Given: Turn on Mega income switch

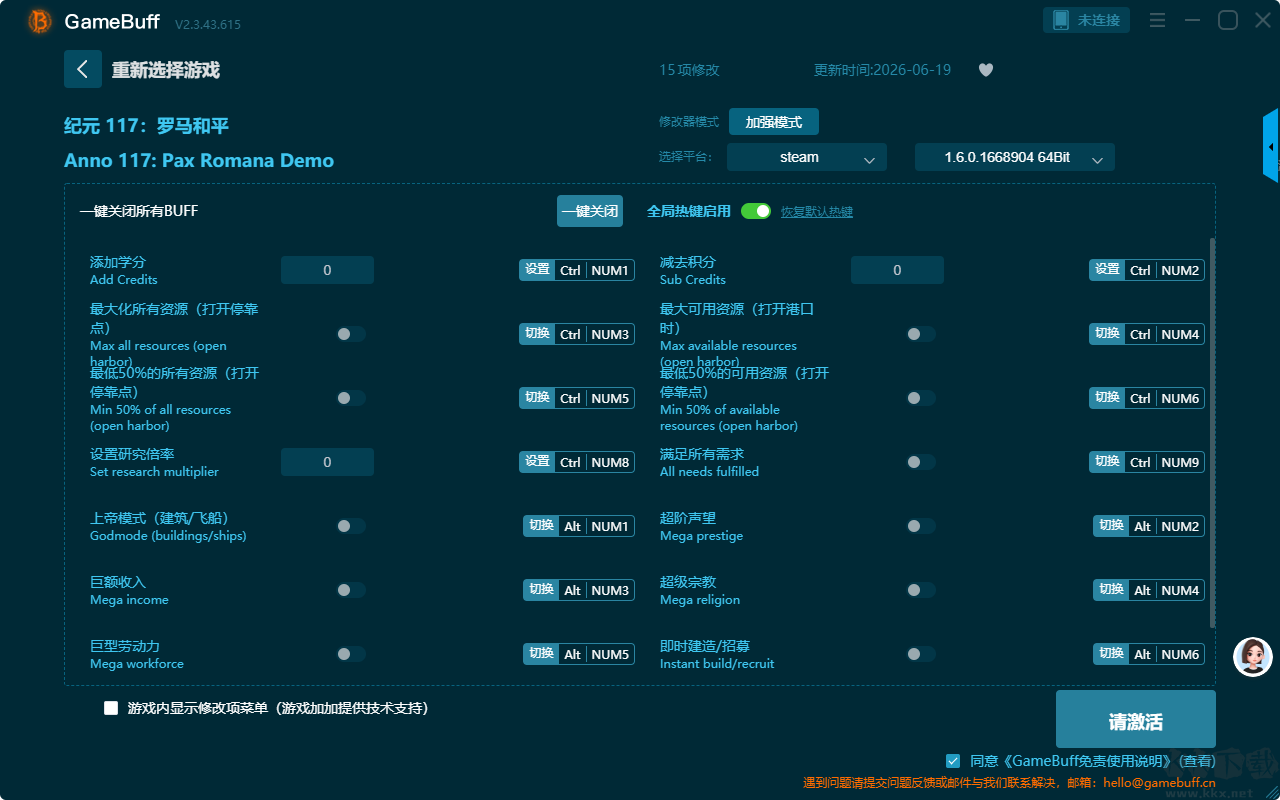Looking at the screenshot, I should click(x=351, y=590).
